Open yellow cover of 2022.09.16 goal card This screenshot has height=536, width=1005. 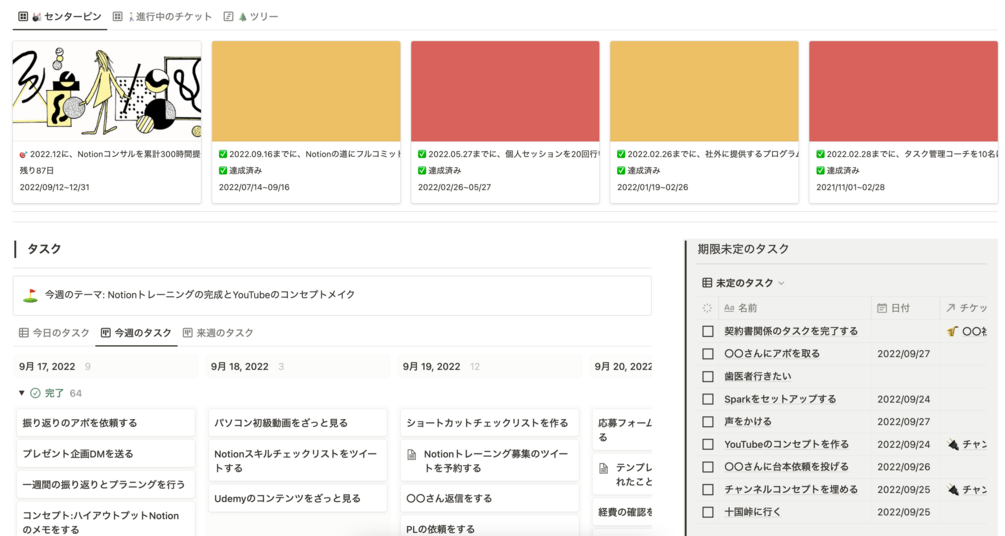(306, 92)
